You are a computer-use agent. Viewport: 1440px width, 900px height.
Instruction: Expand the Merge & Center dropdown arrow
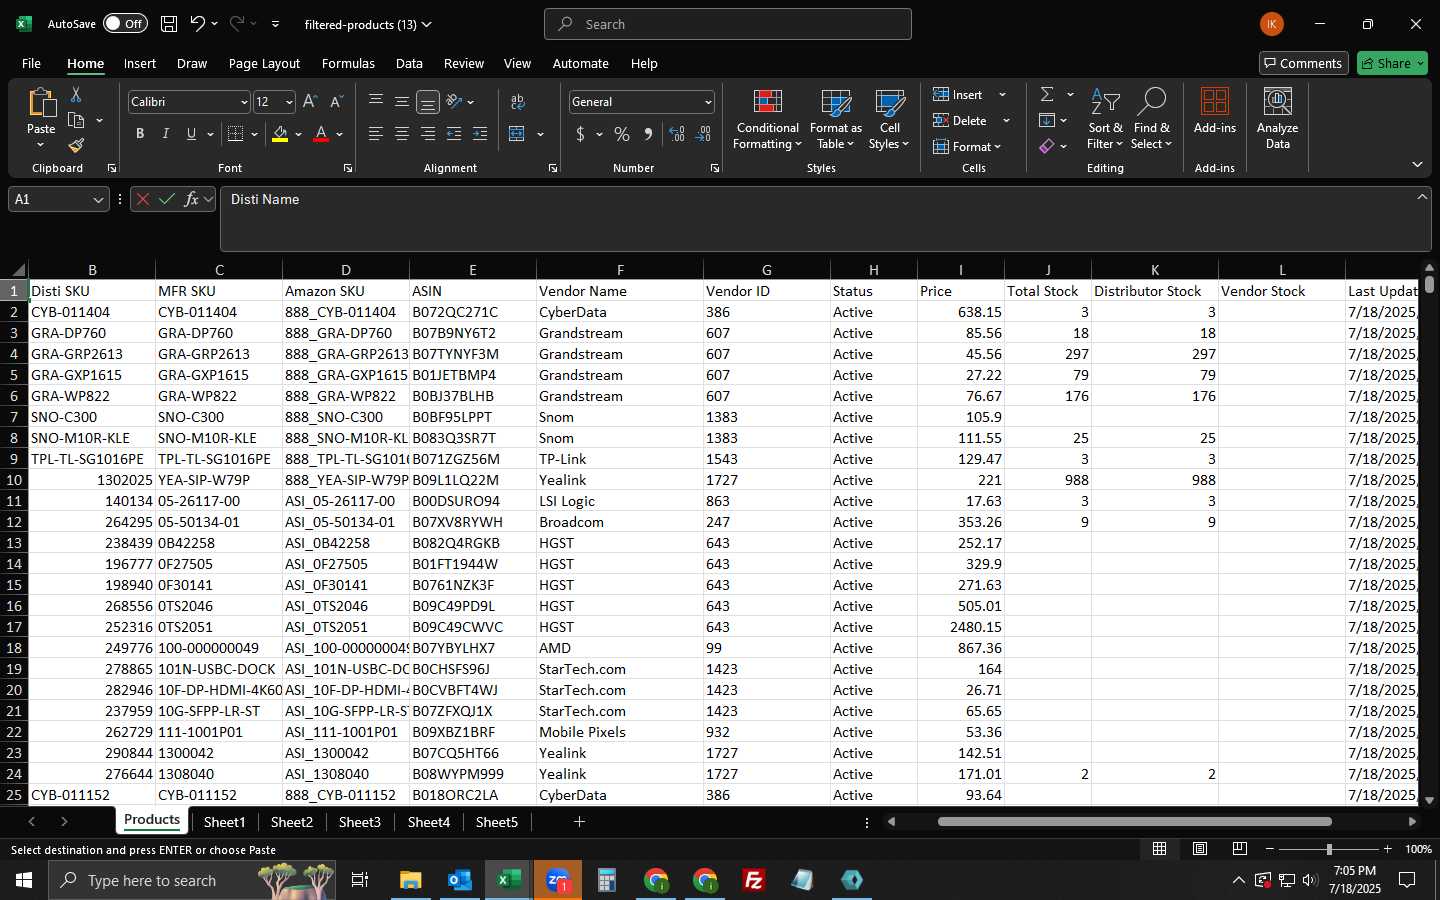pos(540,134)
